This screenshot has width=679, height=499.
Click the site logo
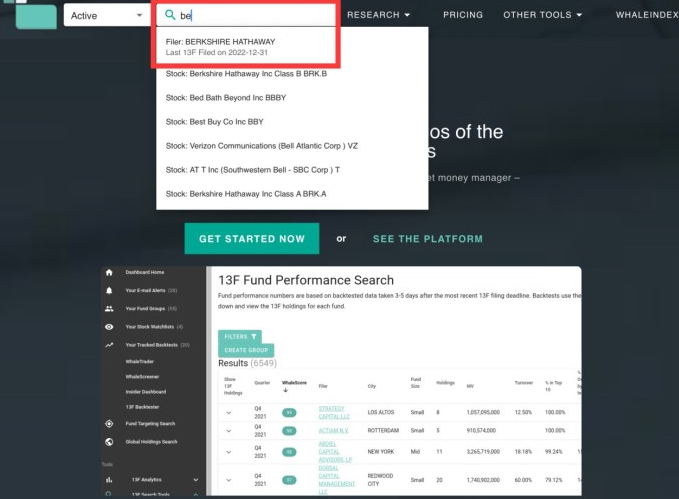click(x=36, y=16)
